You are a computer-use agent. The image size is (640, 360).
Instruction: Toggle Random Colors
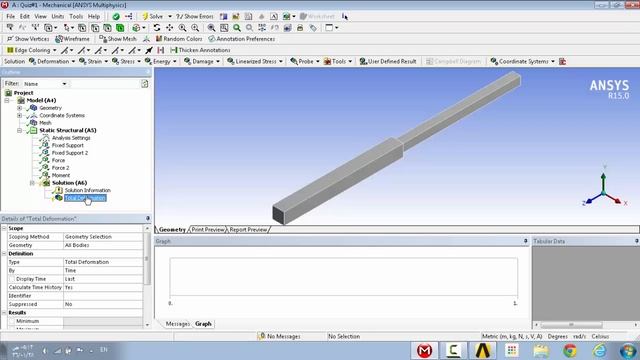coord(179,39)
